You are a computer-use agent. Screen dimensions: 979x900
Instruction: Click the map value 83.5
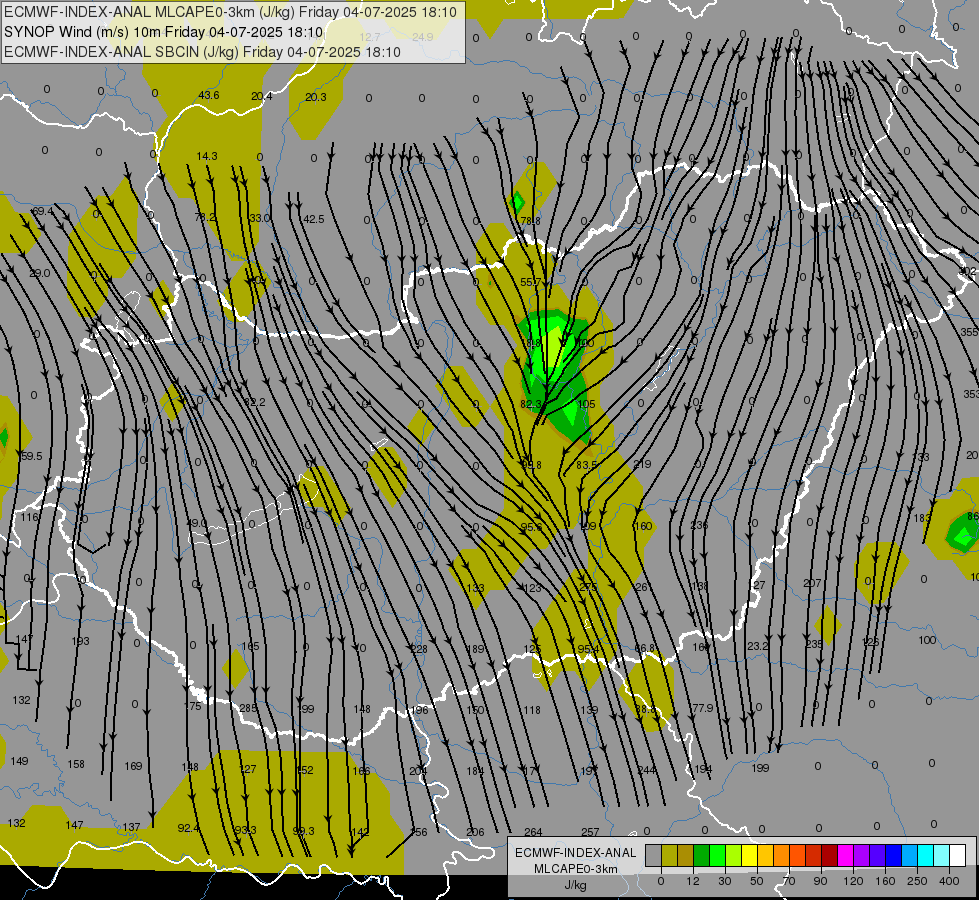[x=587, y=465]
